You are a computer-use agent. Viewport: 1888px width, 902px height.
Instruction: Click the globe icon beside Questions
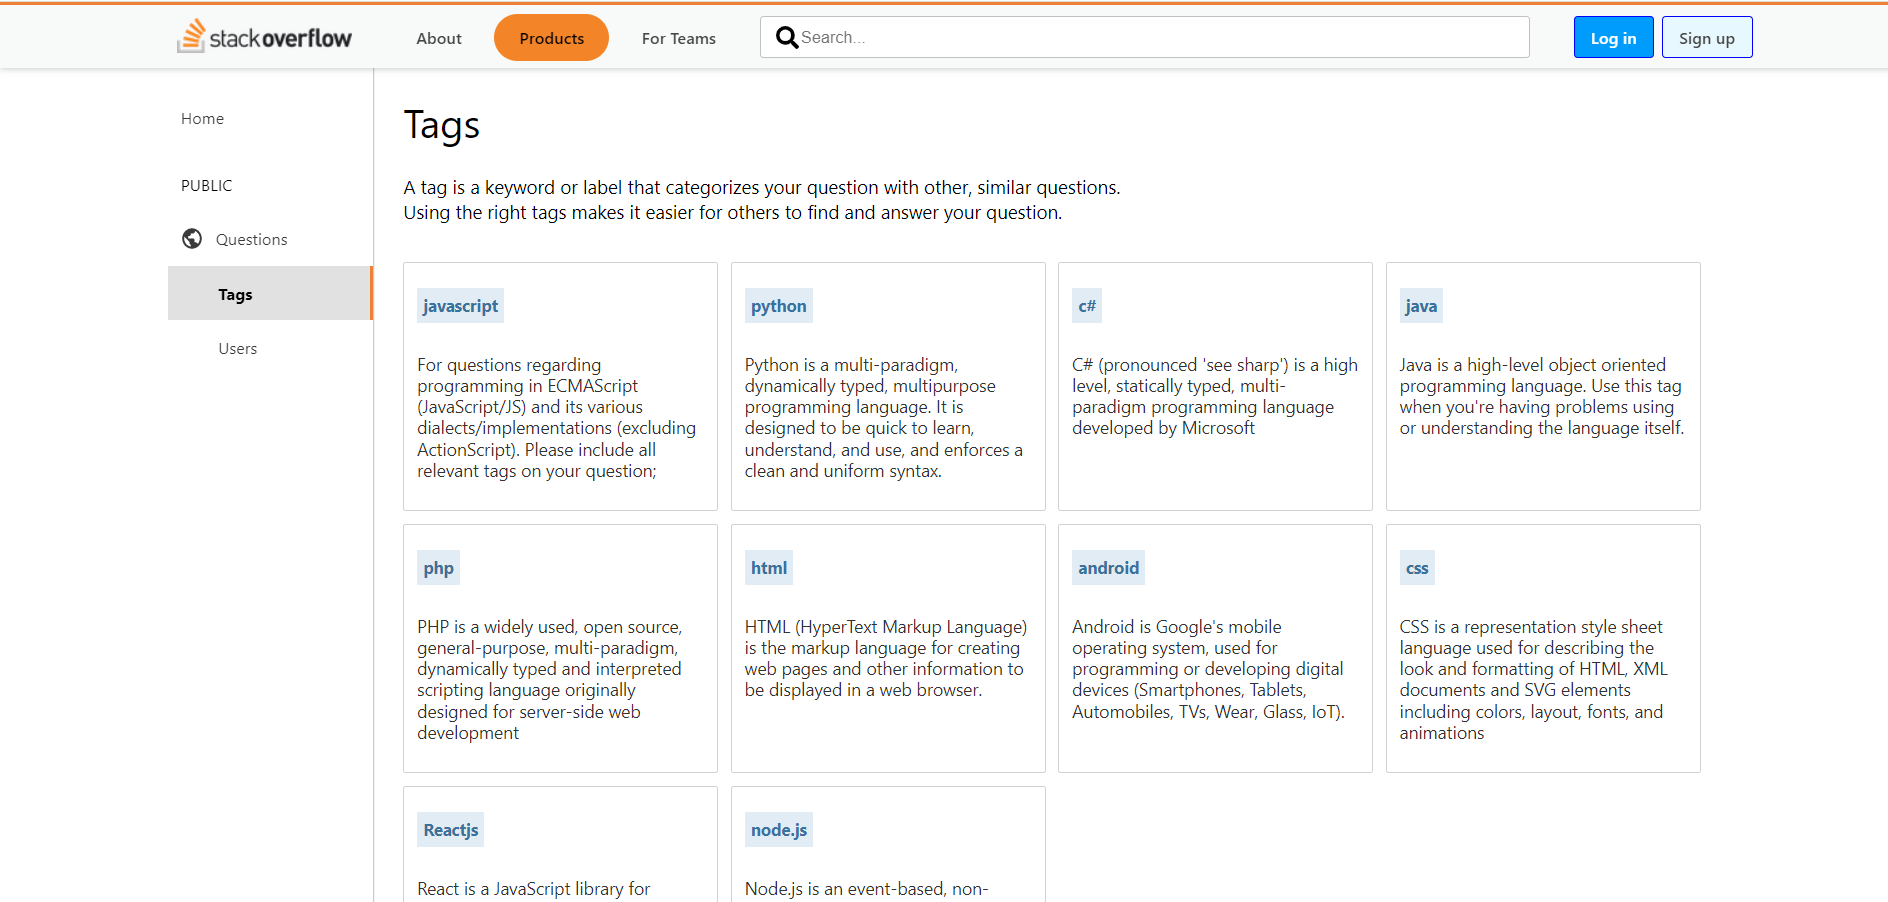click(192, 239)
